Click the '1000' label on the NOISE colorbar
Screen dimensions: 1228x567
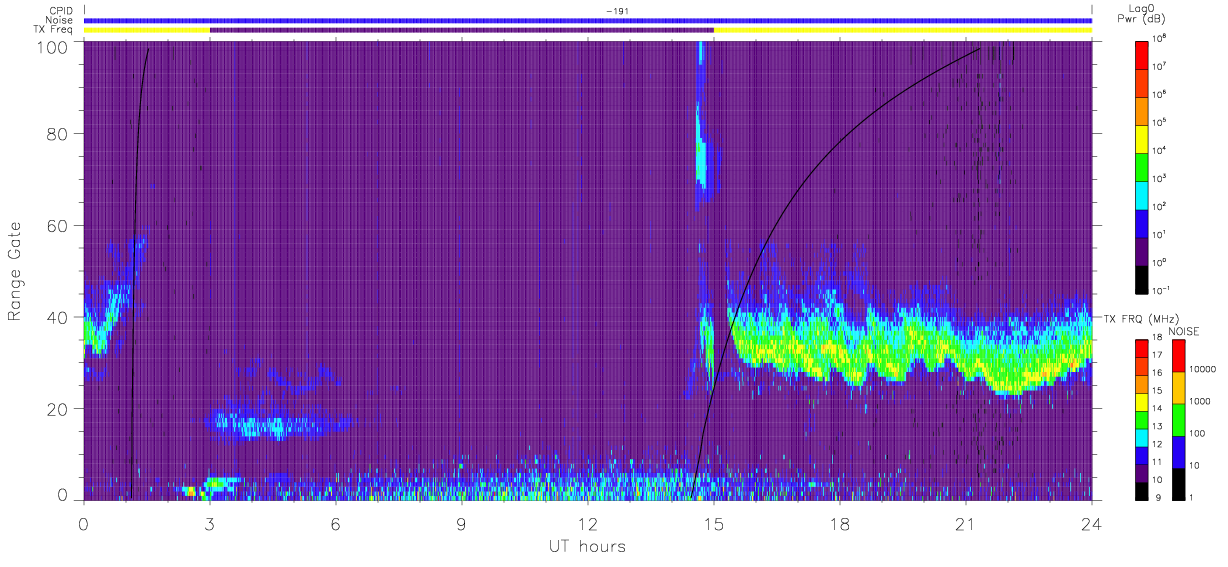[x=1202, y=401]
